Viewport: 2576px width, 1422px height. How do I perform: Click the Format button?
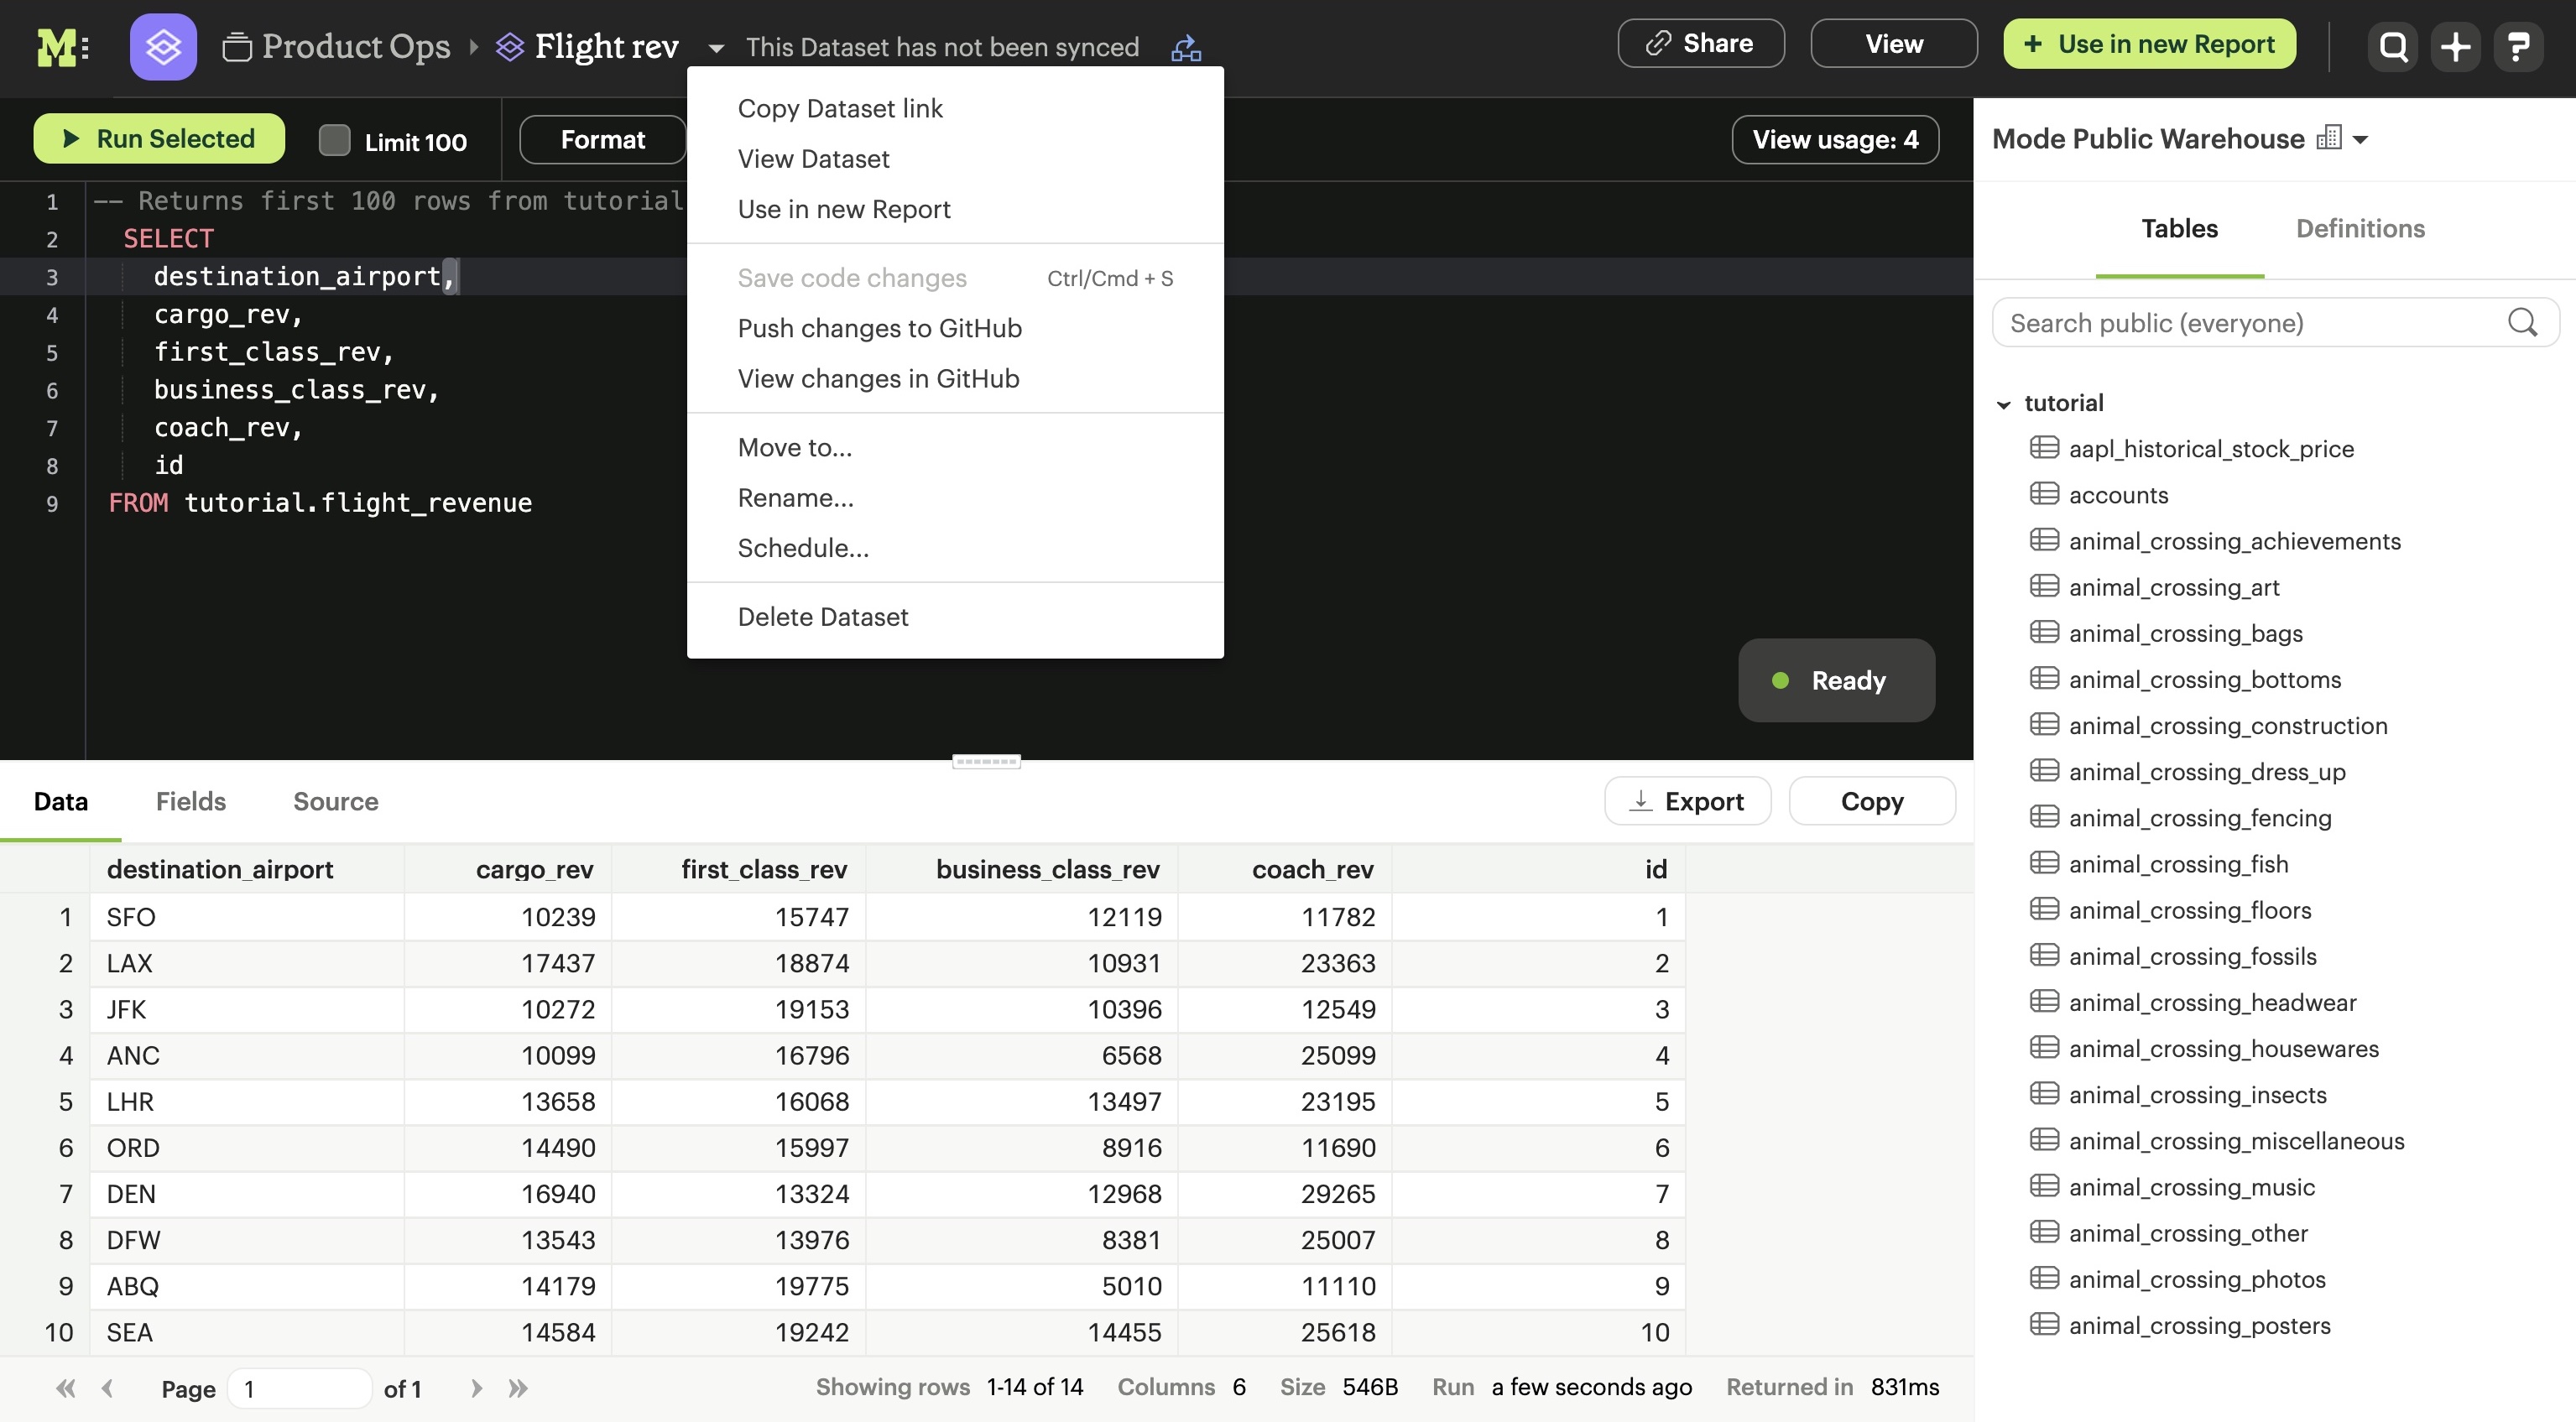[602, 139]
